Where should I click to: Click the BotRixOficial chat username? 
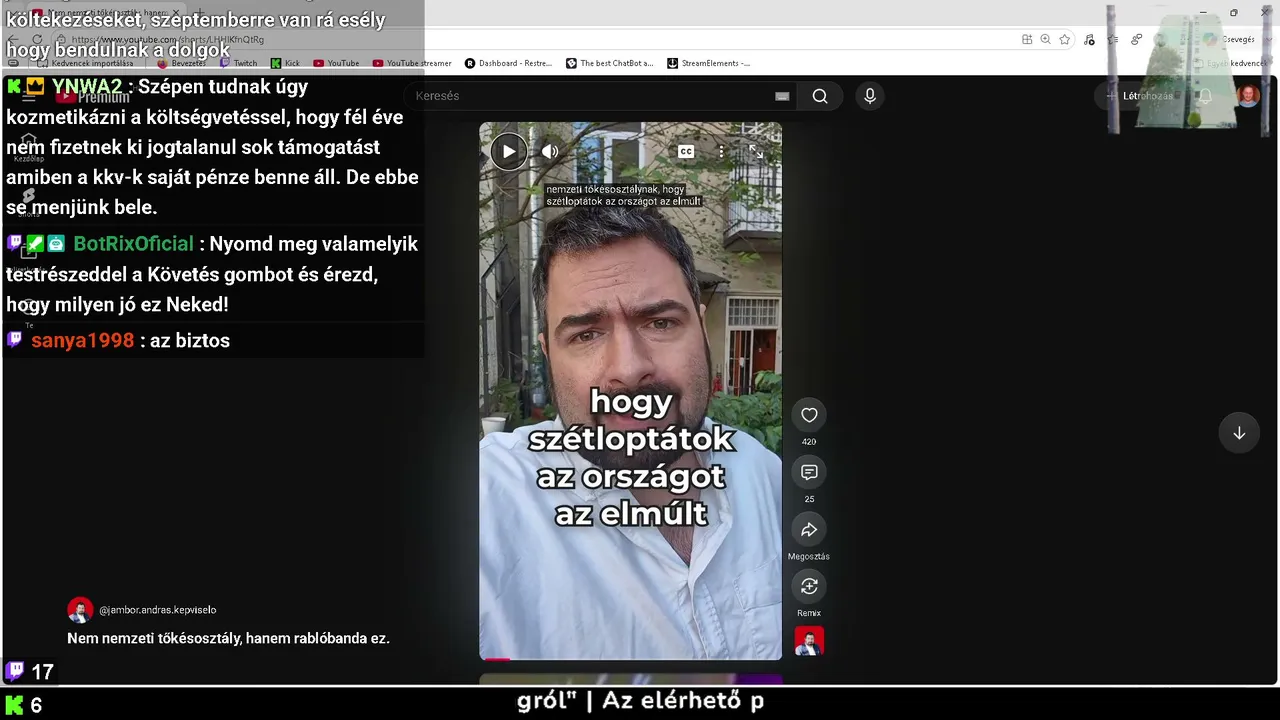click(134, 244)
